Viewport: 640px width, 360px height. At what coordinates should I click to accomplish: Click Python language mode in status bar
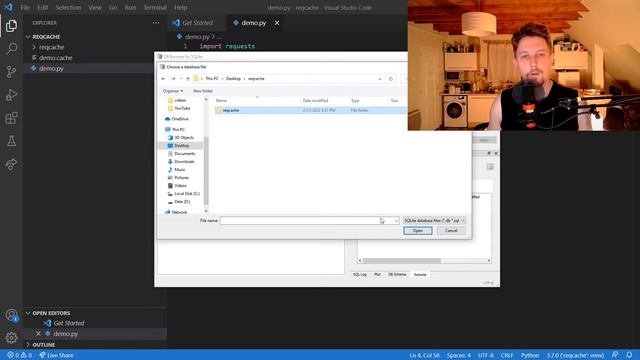530,355
